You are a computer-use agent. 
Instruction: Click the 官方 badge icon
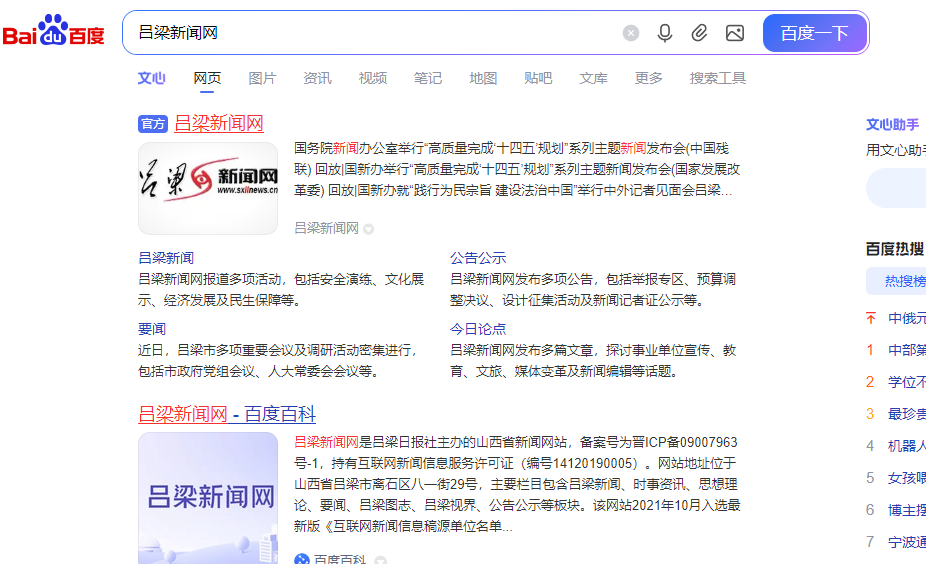(153, 124)
